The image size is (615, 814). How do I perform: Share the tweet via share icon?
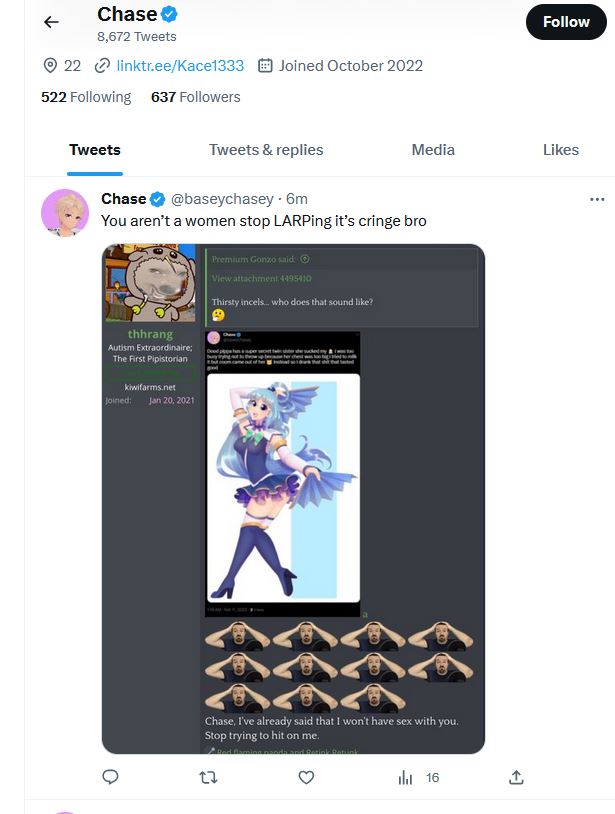click(516, 777)
